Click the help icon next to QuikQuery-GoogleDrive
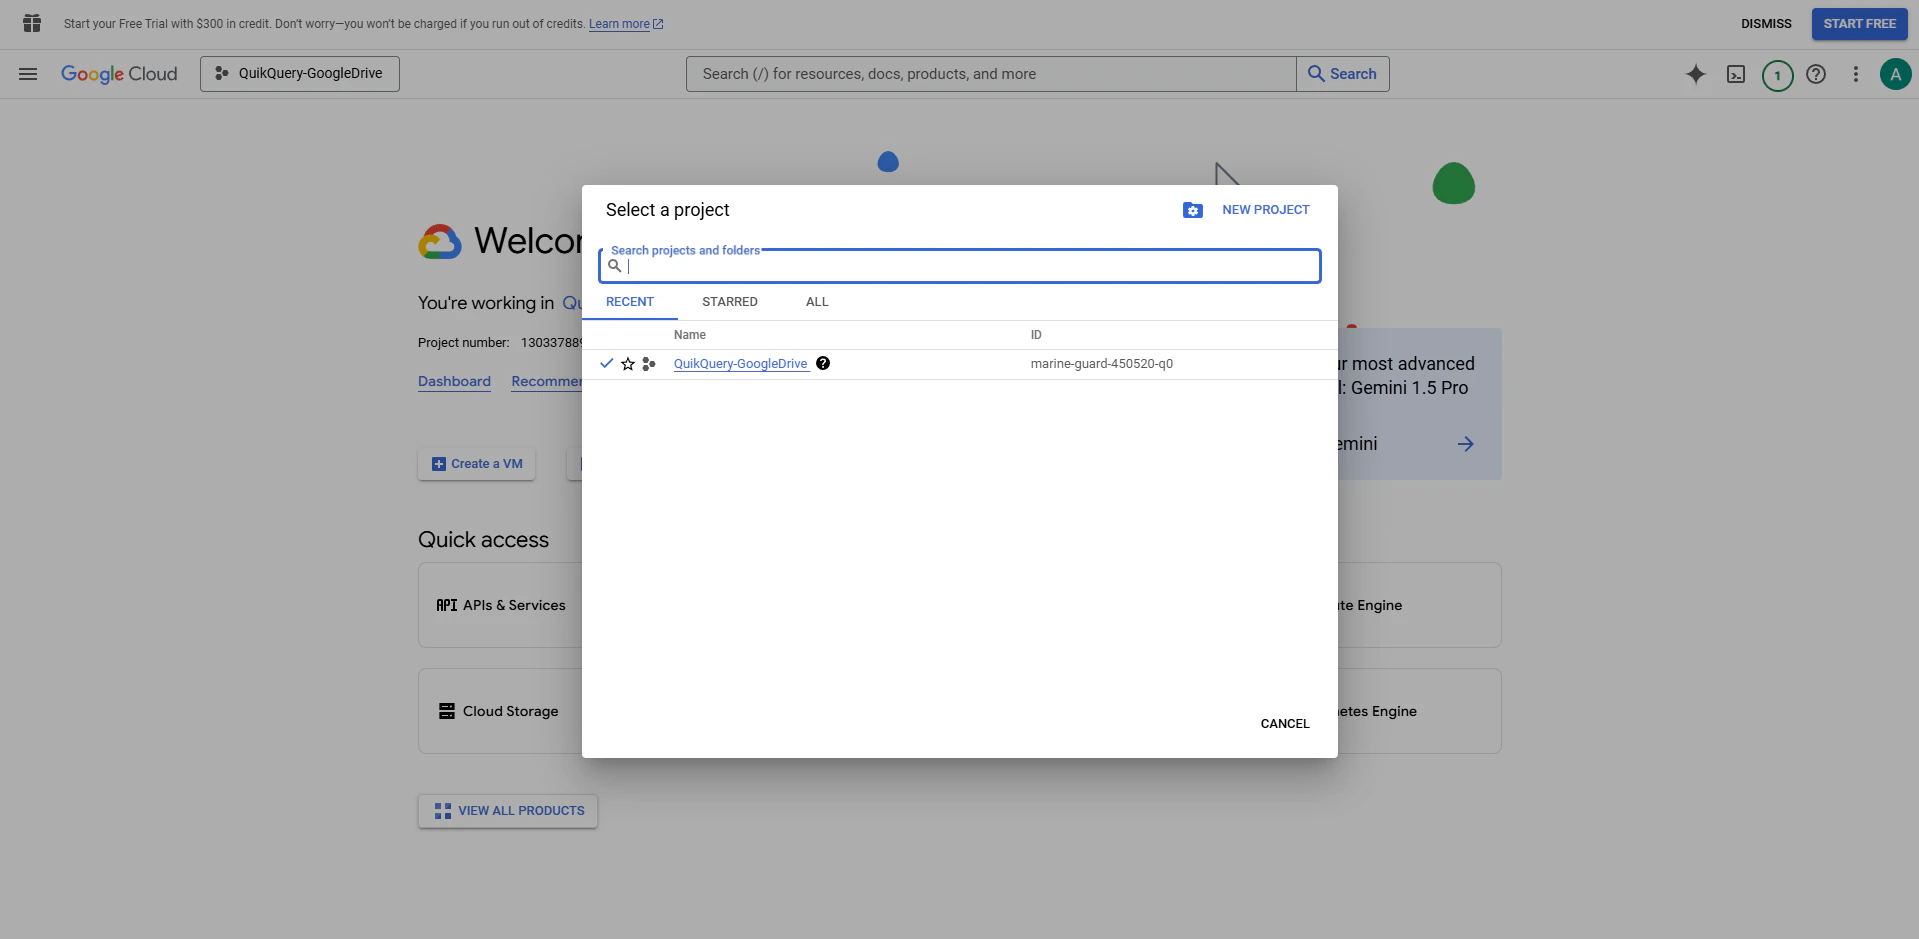The width and height of the screenshot is (1919, 939). pos(823,363)
